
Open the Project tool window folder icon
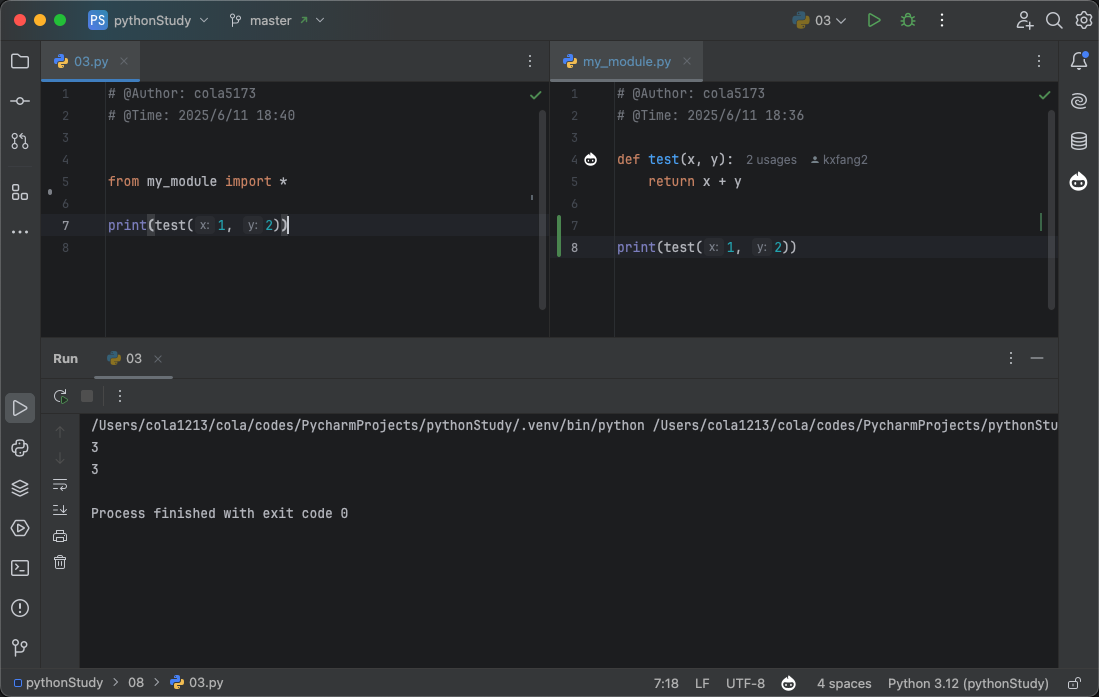pos(20,61)
